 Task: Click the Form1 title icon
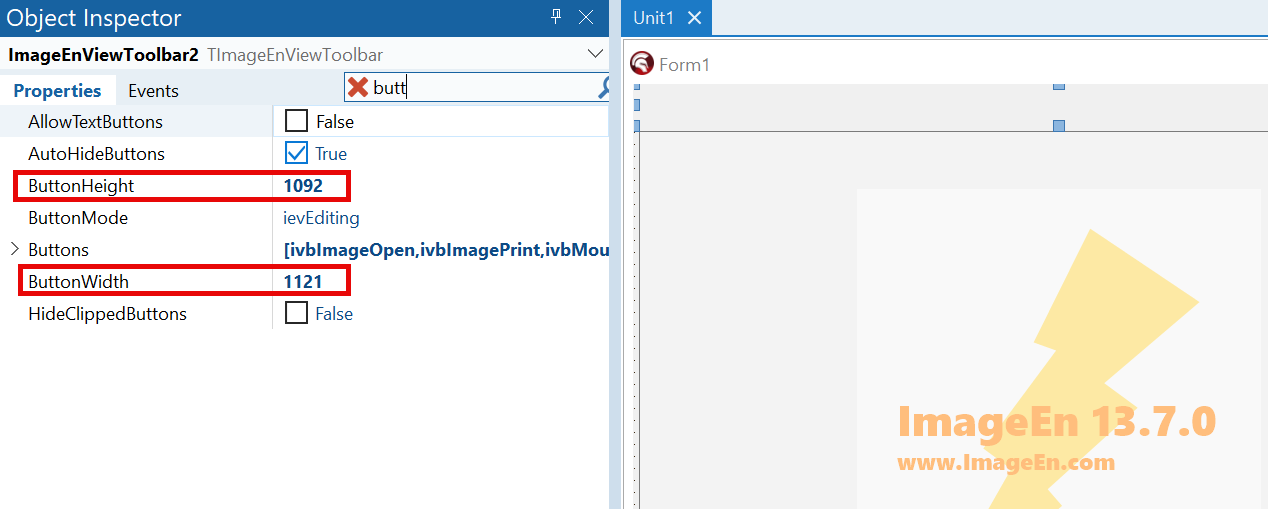[642, 64]
